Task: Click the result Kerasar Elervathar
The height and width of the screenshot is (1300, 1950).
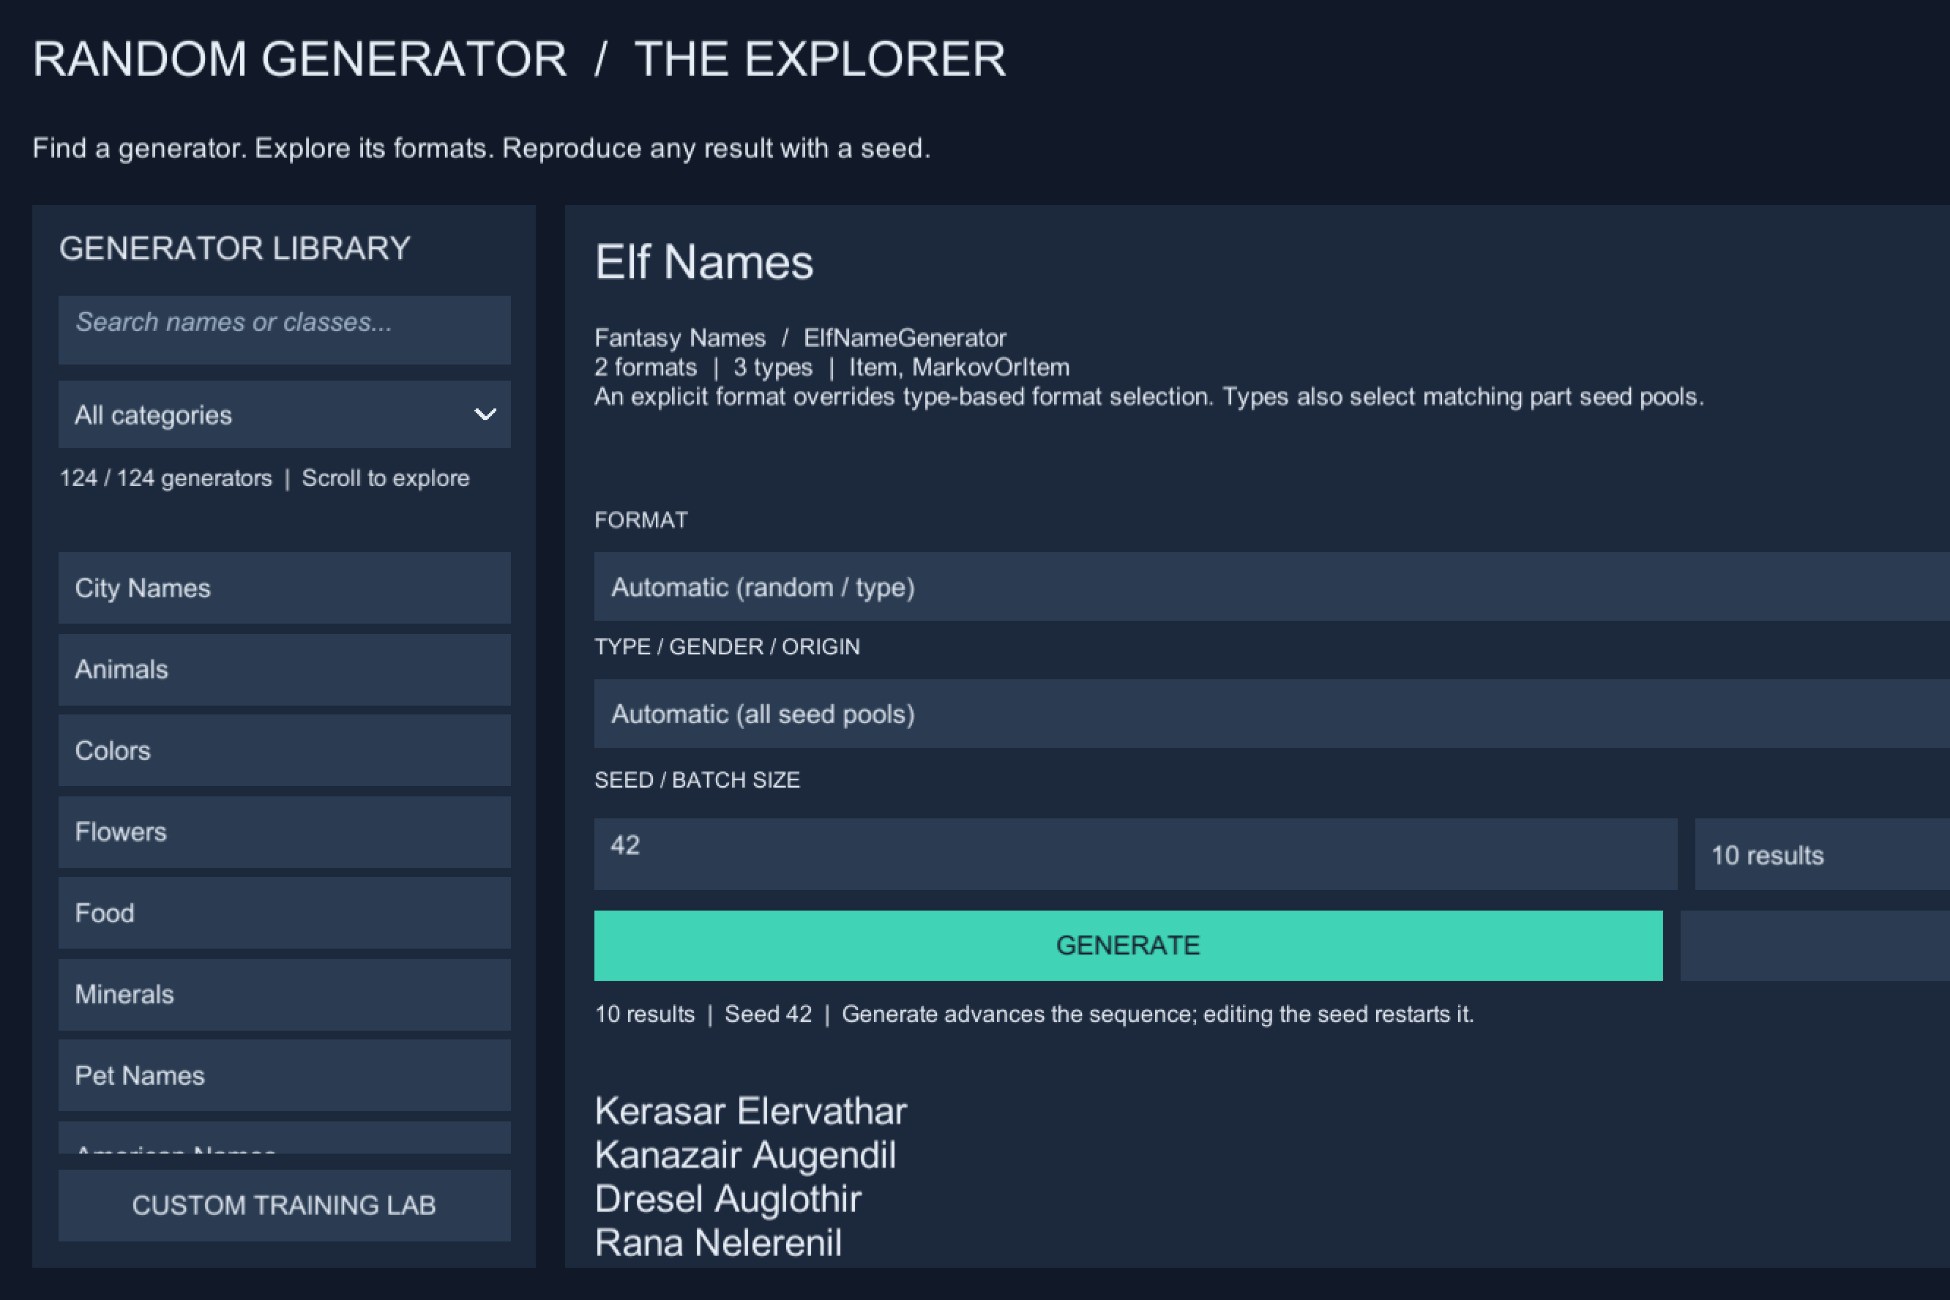Action: pyautogui.click(x=751, y=1111)
